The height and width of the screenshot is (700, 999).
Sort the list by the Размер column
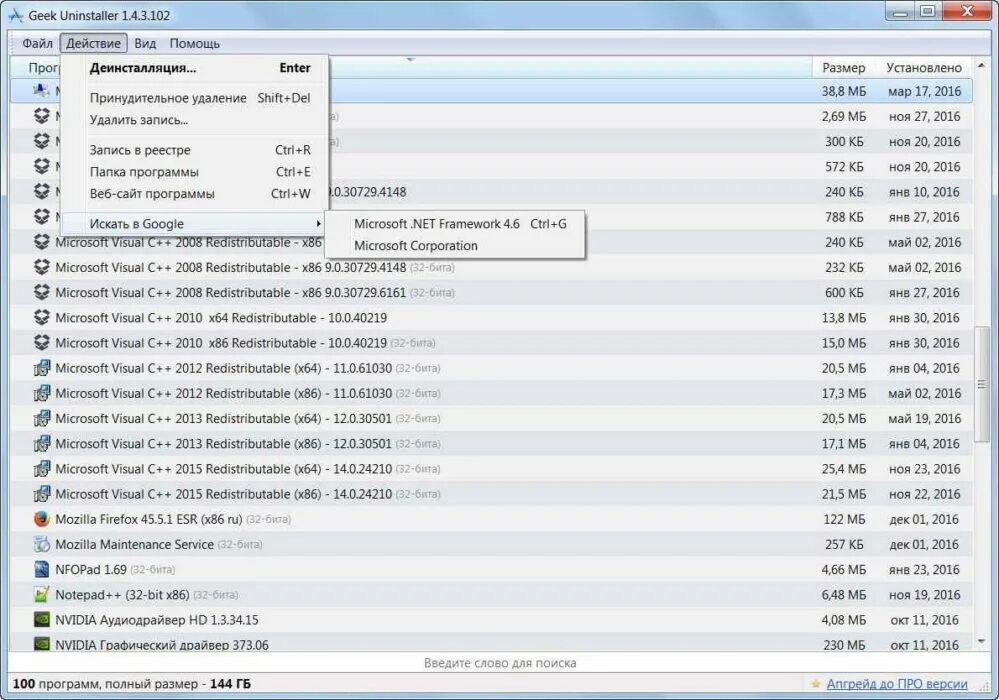[844, 68]
